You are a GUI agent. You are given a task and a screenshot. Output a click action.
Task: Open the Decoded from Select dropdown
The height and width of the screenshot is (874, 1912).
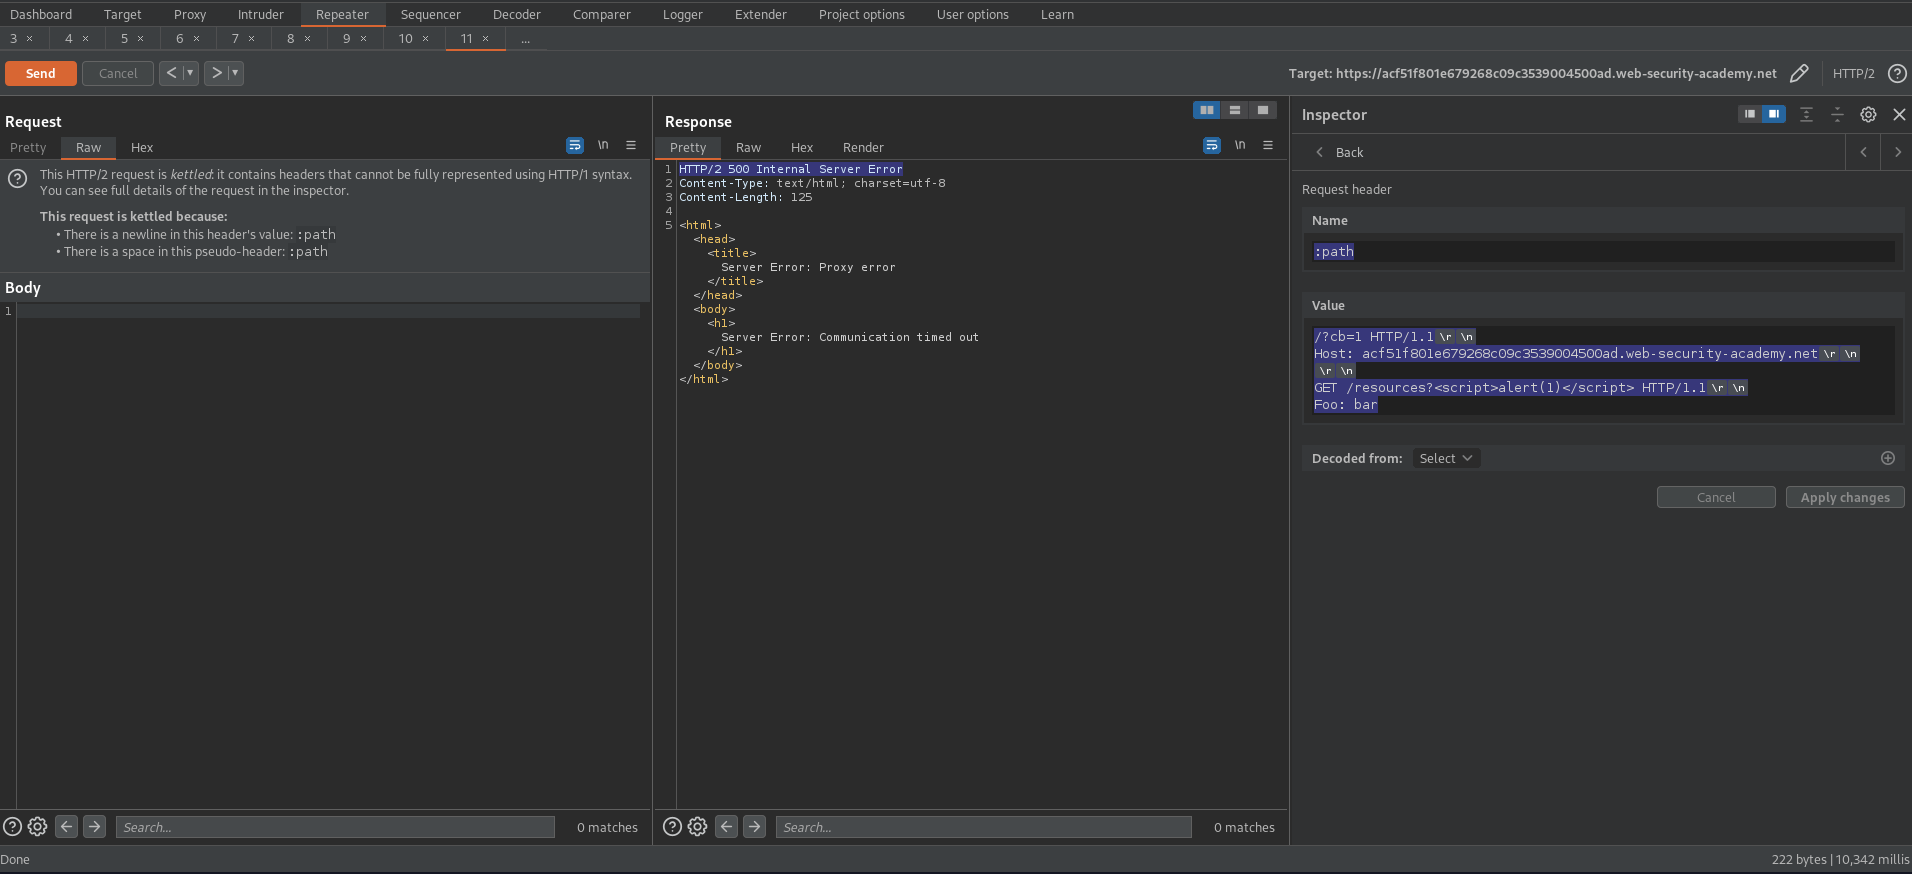[x=1446, y=458]
